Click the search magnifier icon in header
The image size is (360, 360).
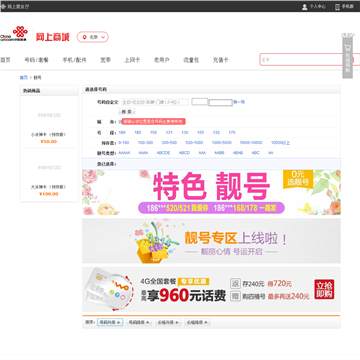[354, 60]
